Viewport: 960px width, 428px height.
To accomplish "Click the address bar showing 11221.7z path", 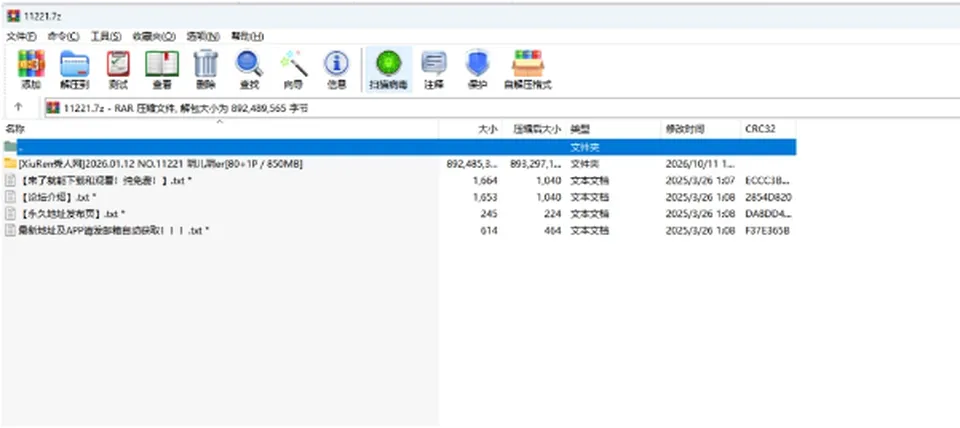I will 502,108.
